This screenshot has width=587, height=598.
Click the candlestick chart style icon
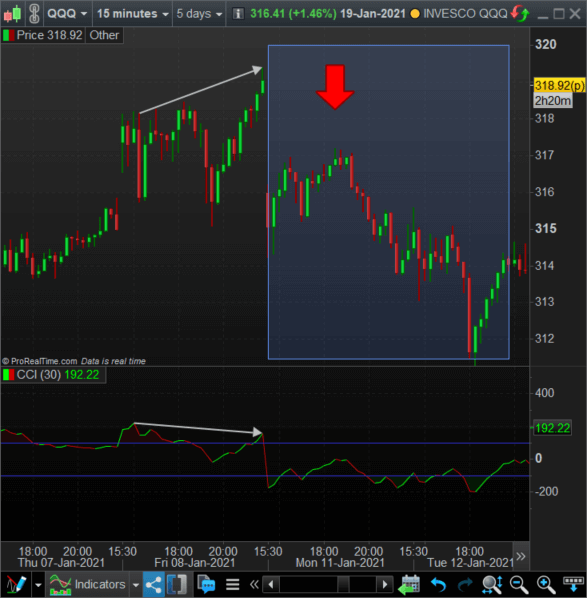point(12,14)
